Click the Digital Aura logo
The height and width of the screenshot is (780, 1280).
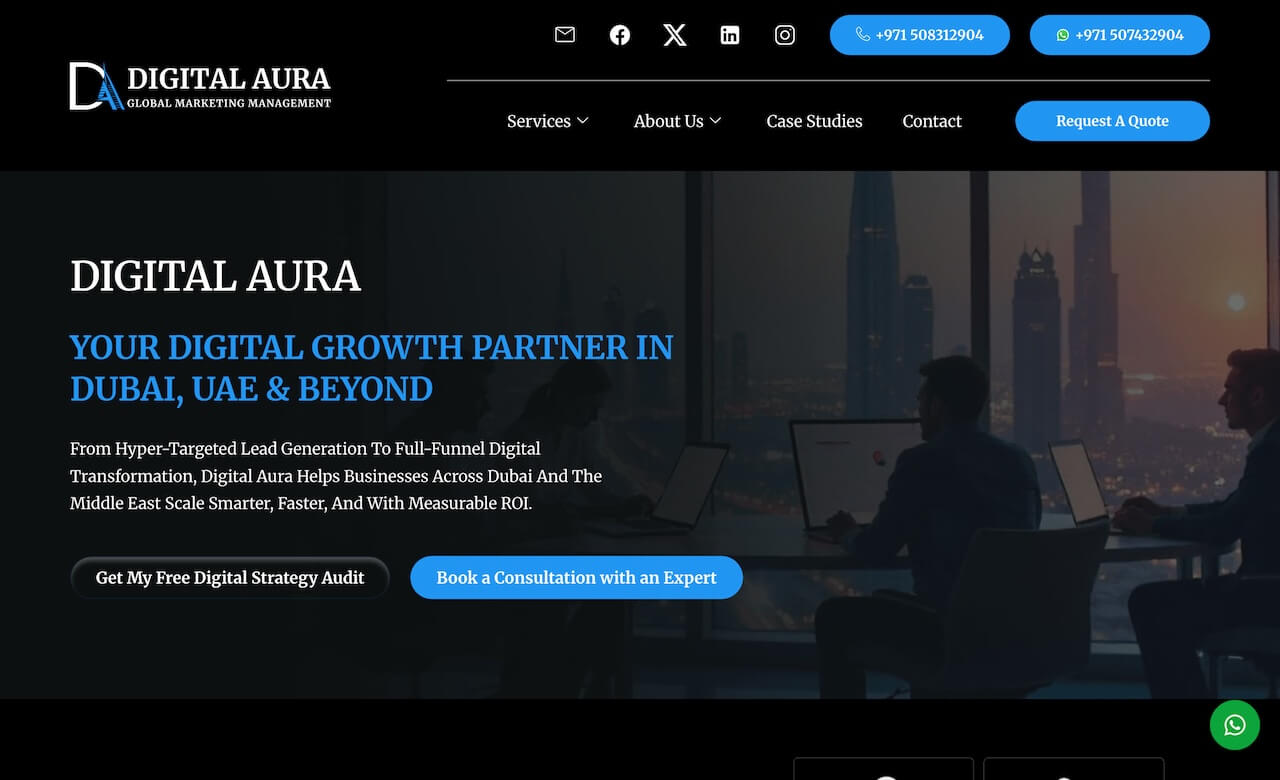tap(199, 85)
